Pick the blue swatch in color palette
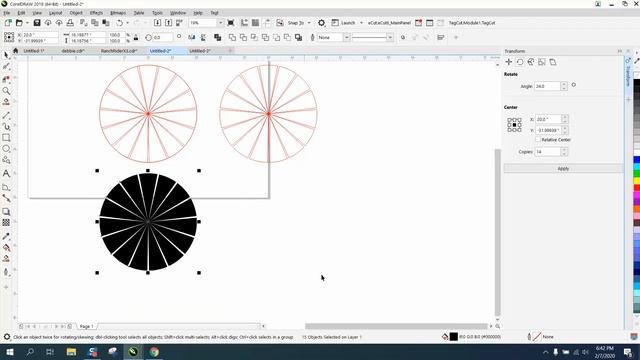The width and height of the screenshot is (640, 360). coord(637,160)
